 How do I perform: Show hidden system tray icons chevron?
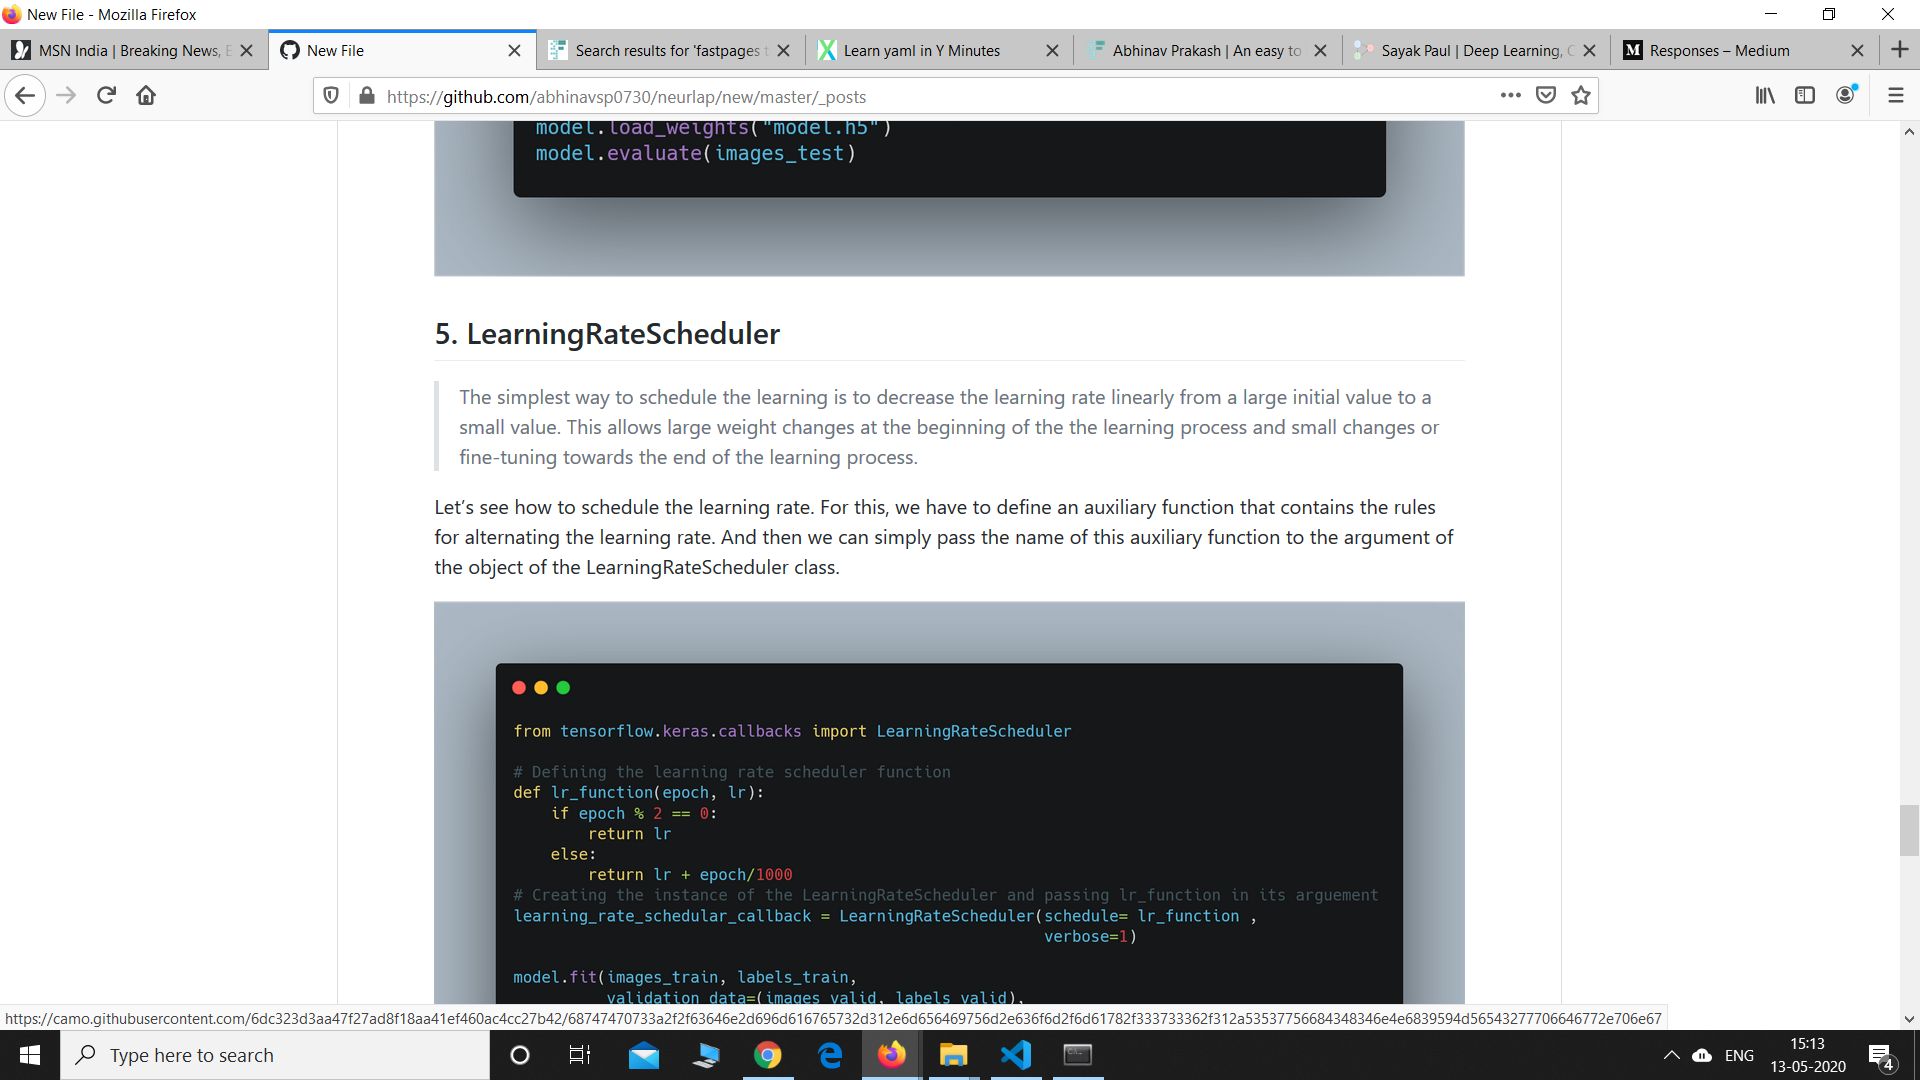[1671, 1055]
